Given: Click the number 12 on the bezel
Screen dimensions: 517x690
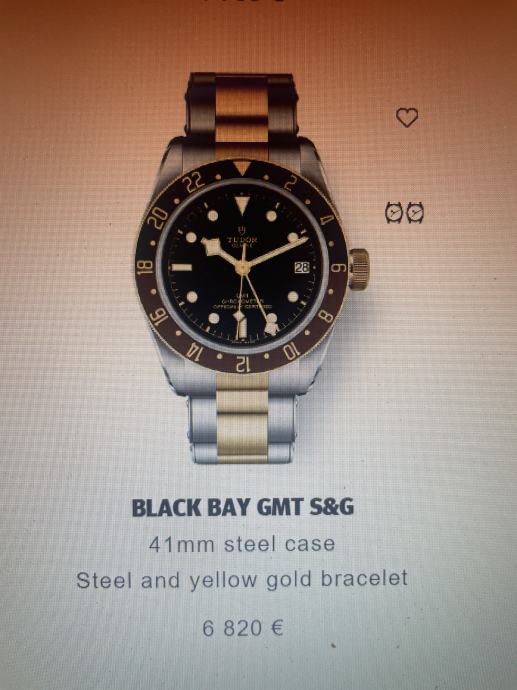Looking at the screenshot, I should tap(242, 363).
